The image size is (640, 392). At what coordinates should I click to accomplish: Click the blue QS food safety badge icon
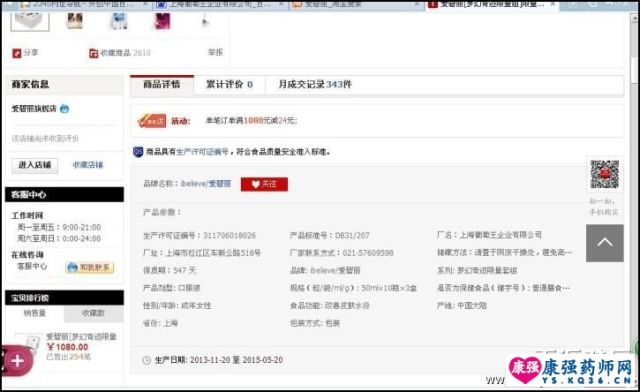[x=138, y=152]
